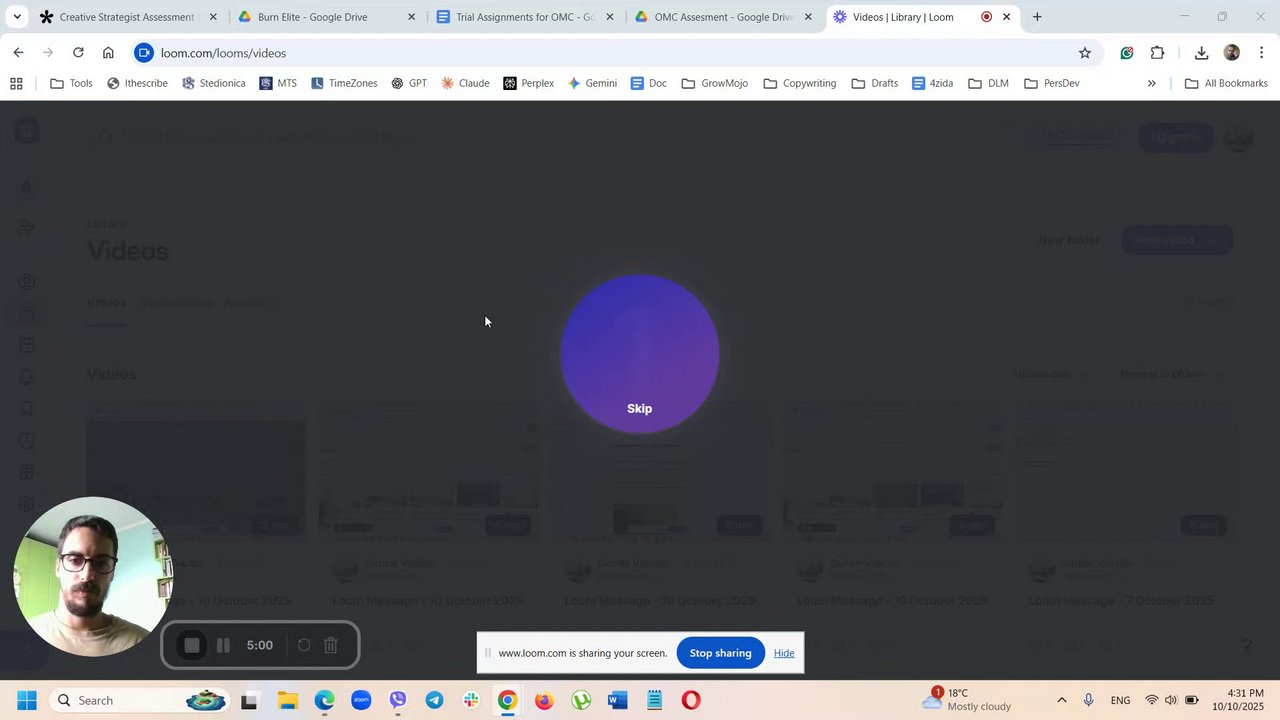Bookmark this page with star icon
Viewport: 1280px width, 720px height.
click(1085, 53)
